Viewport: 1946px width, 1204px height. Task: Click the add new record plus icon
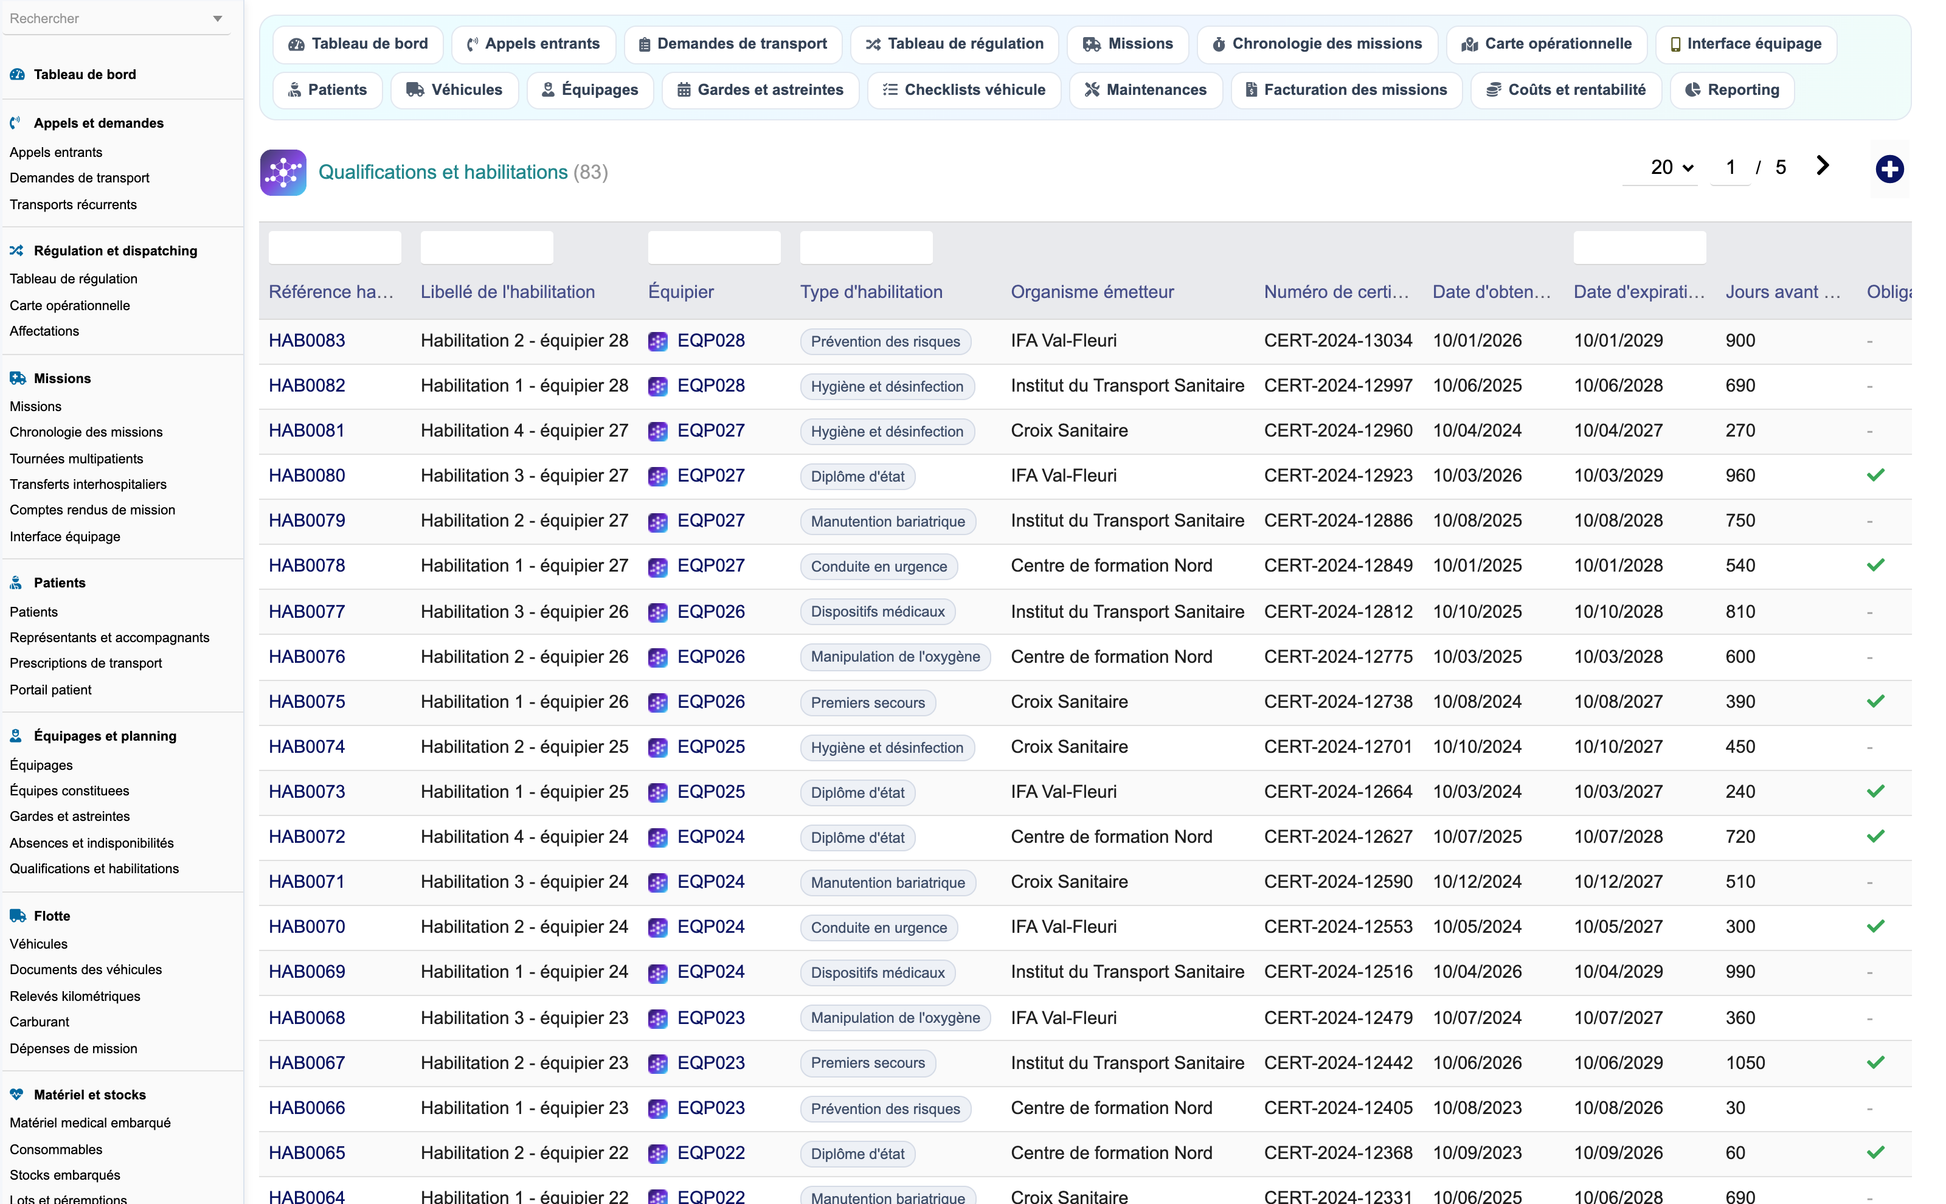coord(1889,169)
